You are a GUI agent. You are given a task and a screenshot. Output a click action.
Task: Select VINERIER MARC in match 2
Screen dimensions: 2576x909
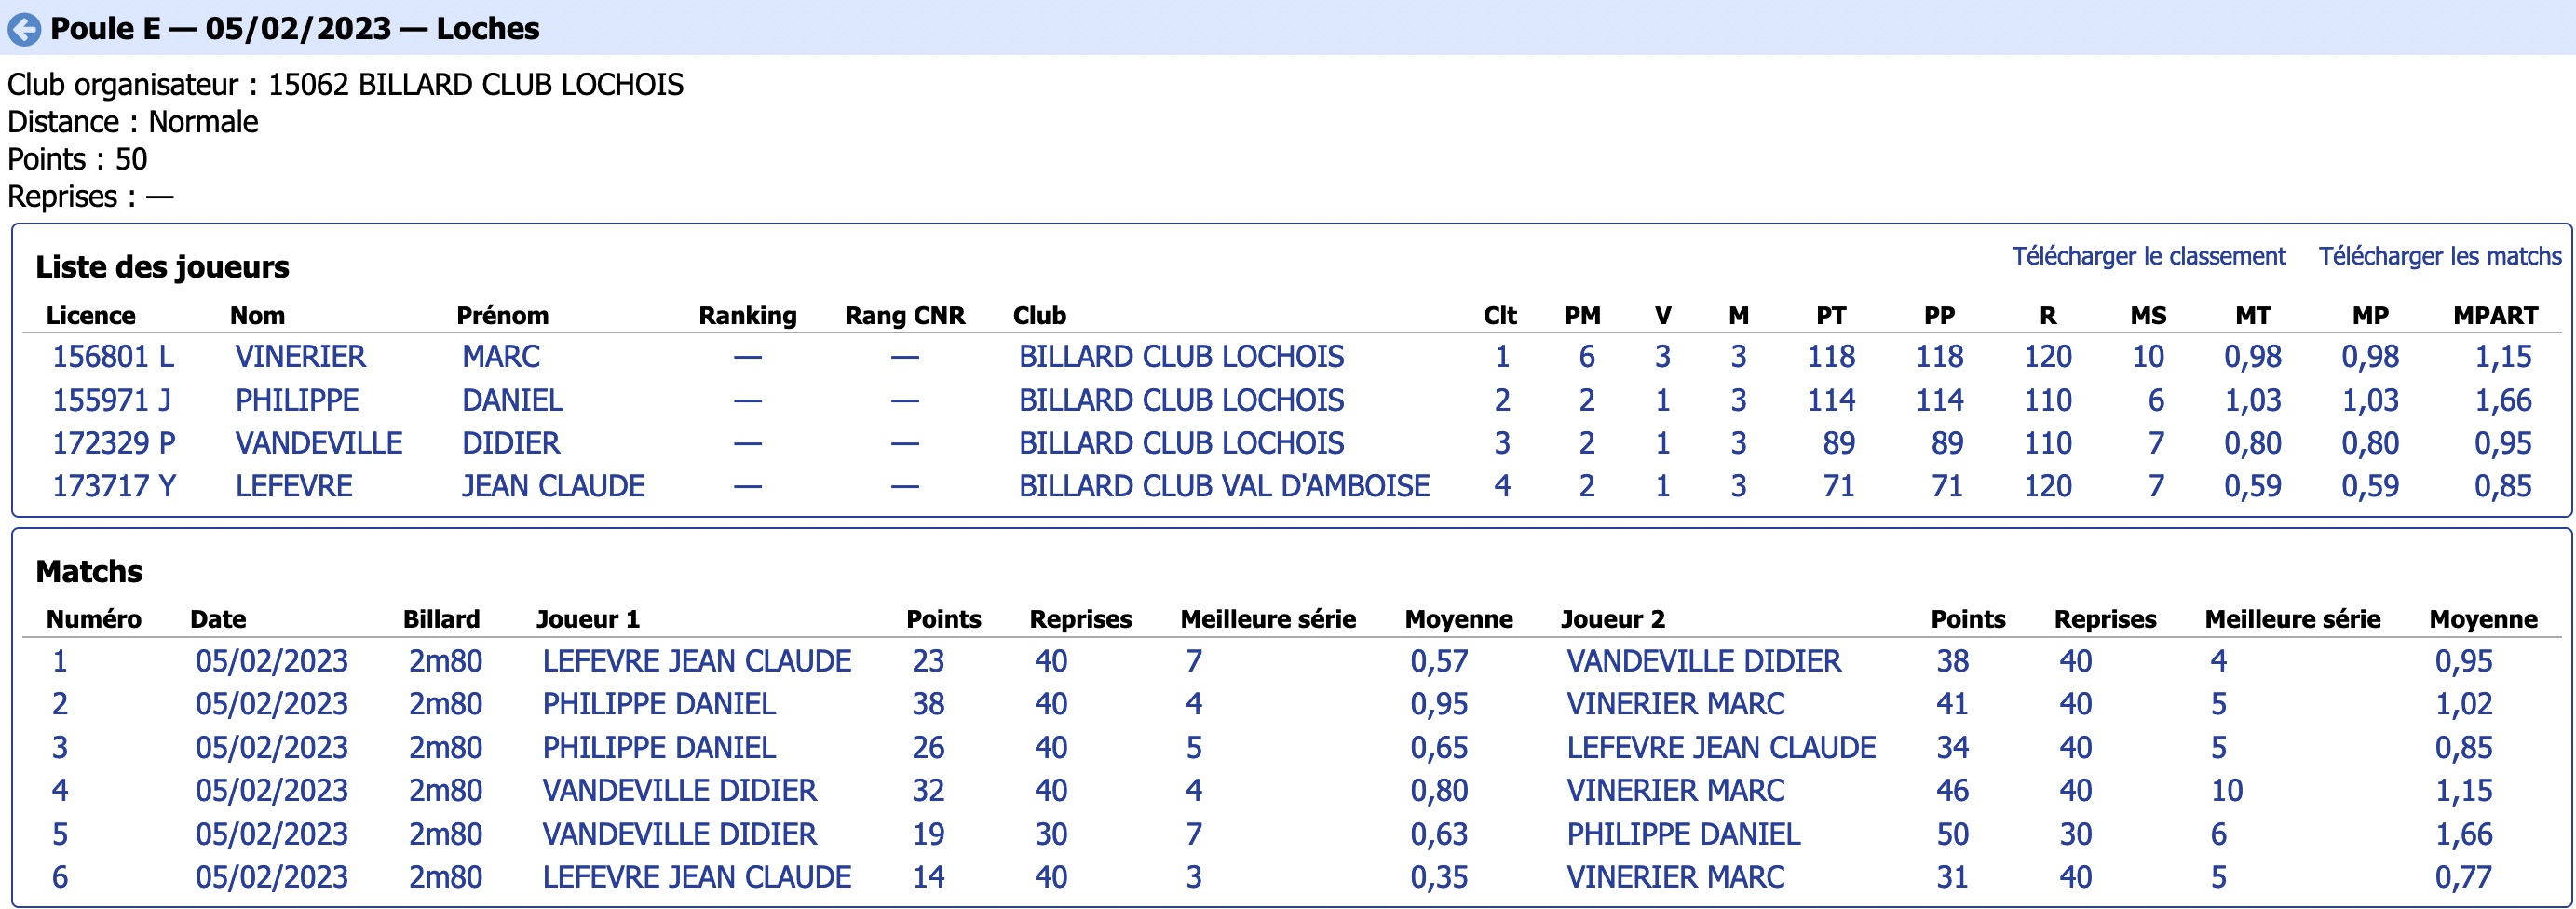tap(1675, 704)
